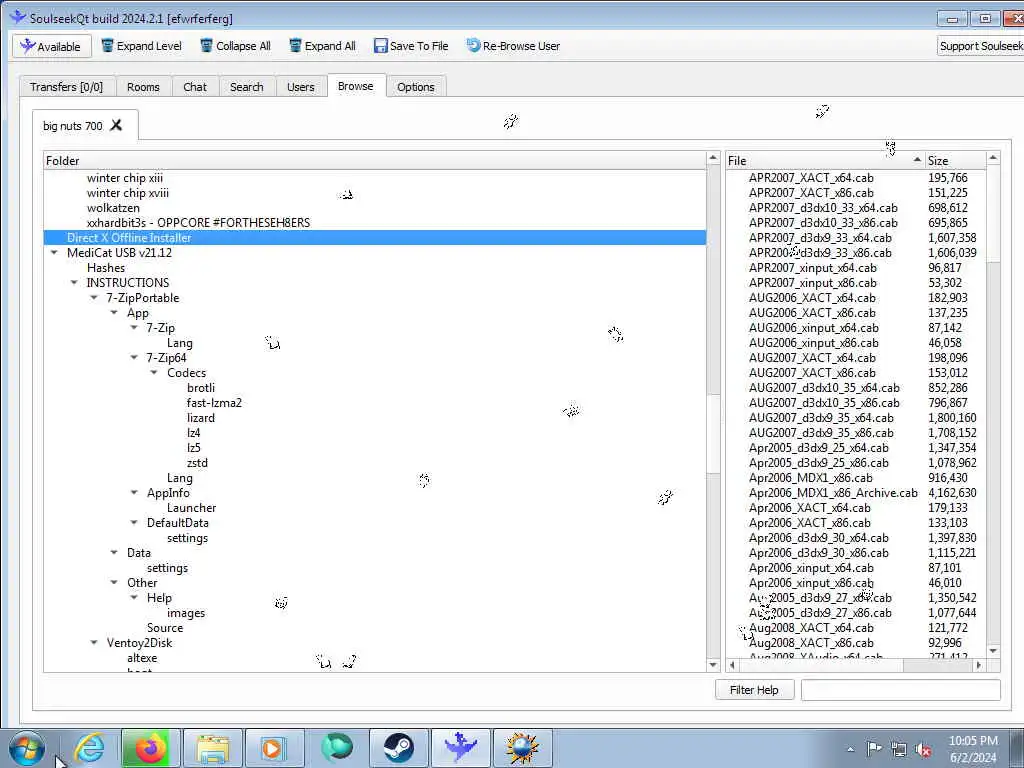Select file APR2007_XACT_x64.cab
The height and width of the screenshot is (768, 1024).
coord(811,178)
